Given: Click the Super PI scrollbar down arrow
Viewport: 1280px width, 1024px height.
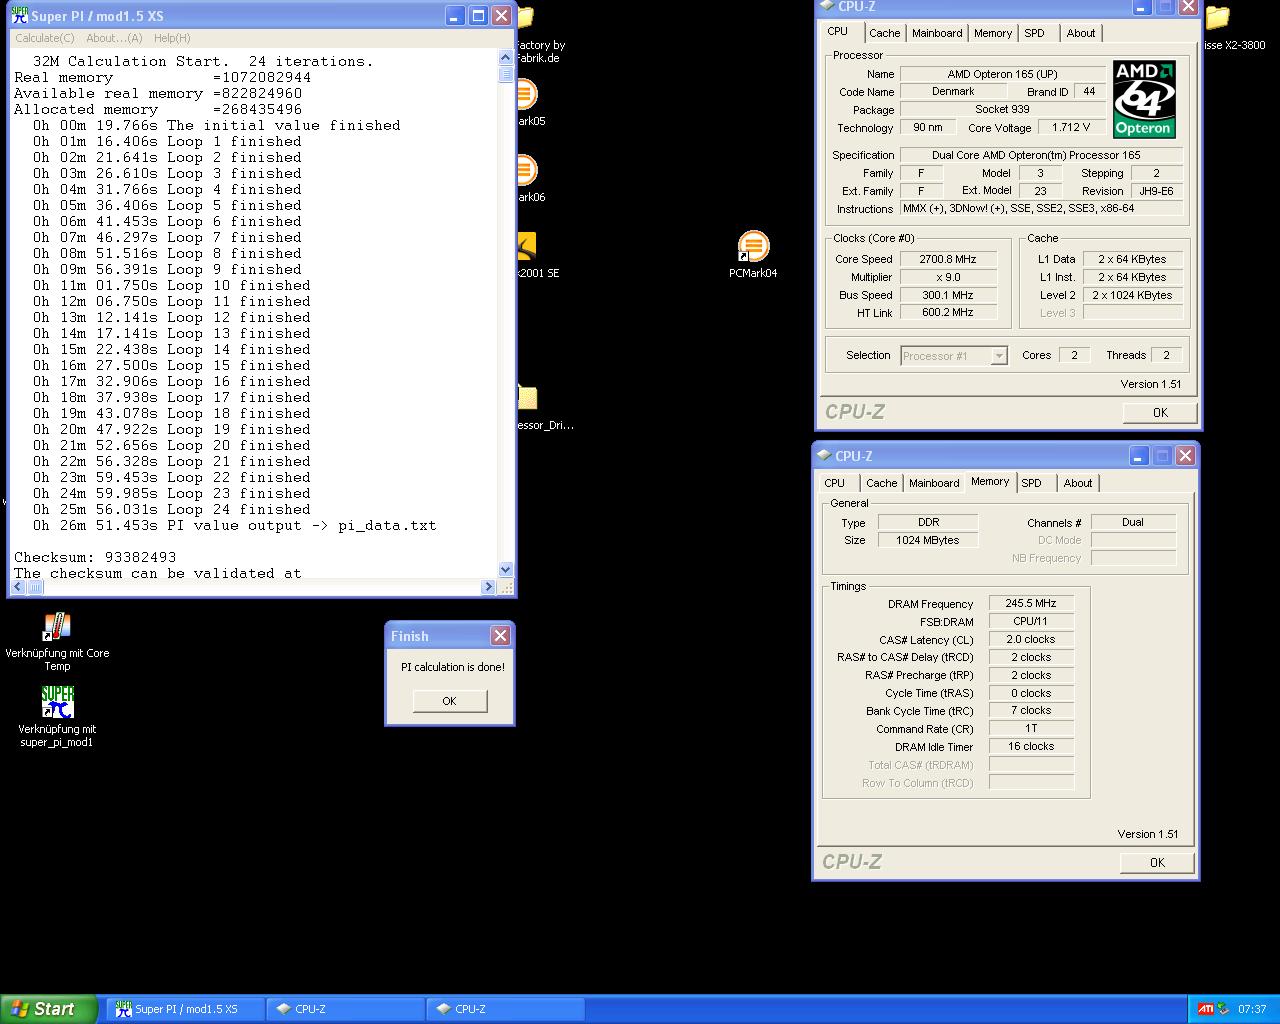Looking at the screenshot, I should click(505, 569).
